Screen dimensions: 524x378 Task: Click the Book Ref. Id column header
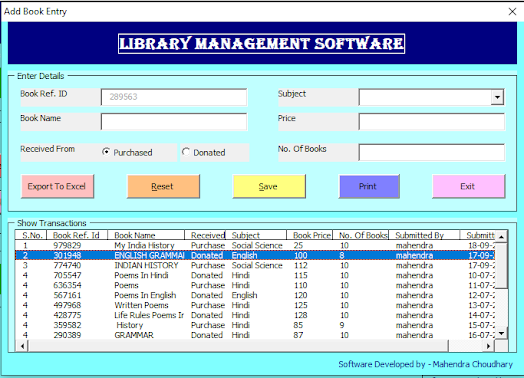76,235
